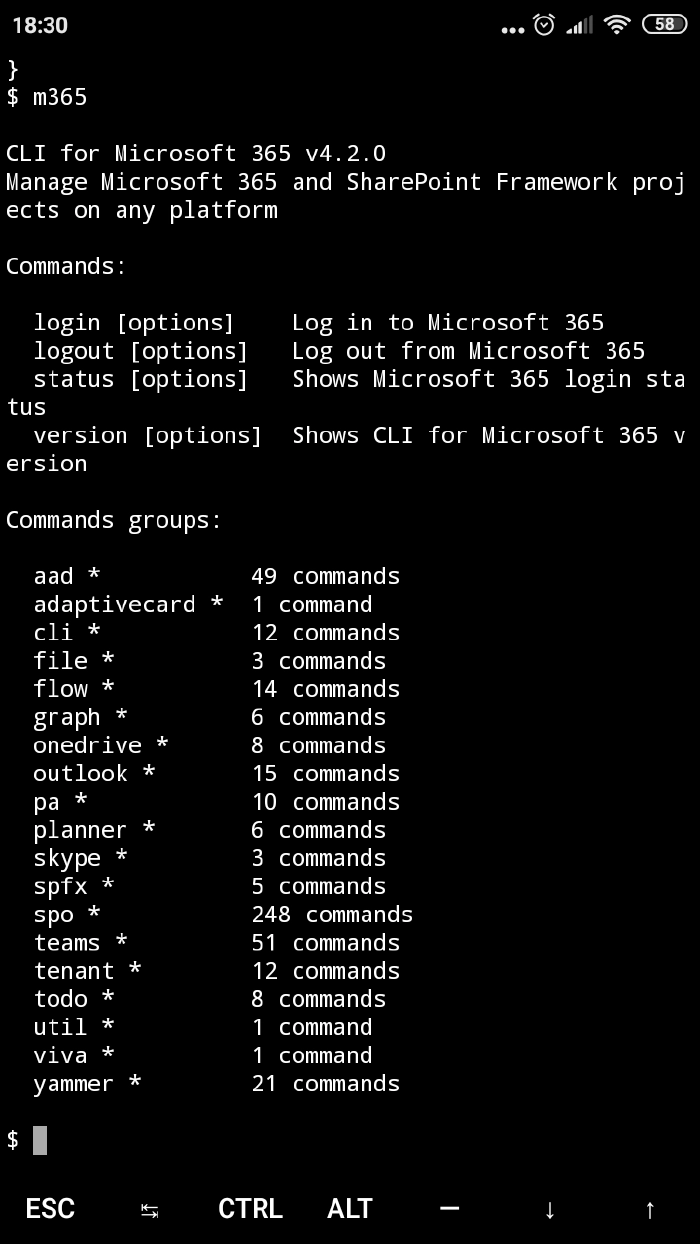Screen dimensions: 700x1244
Task: Tap the 'aad *' command group entry
Action: pyautogui.click(x=67, y=576)
